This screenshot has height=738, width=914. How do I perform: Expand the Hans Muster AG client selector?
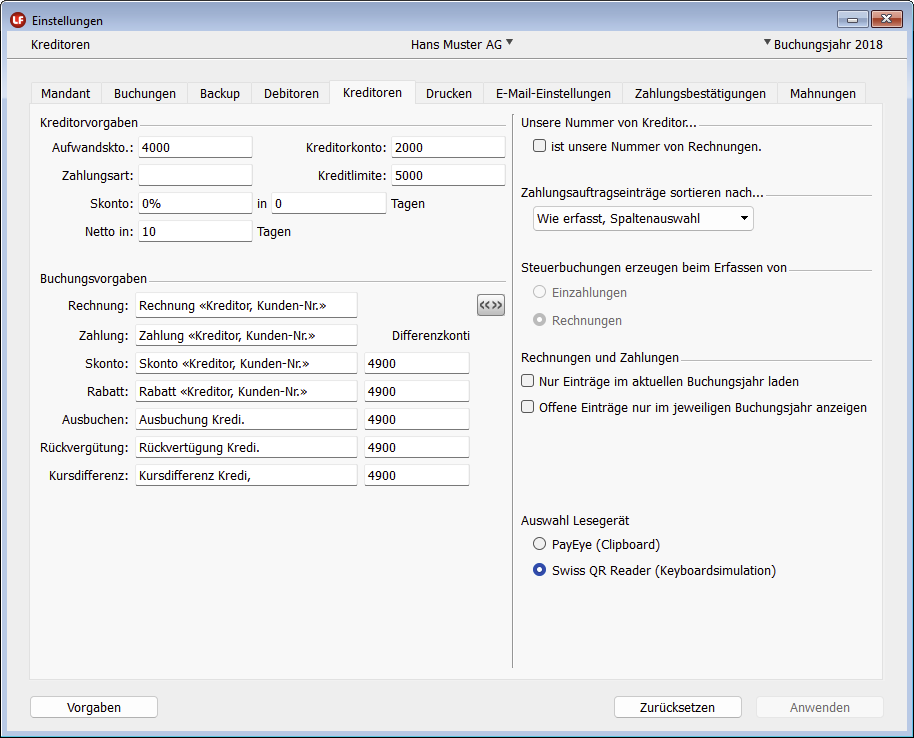461,44
